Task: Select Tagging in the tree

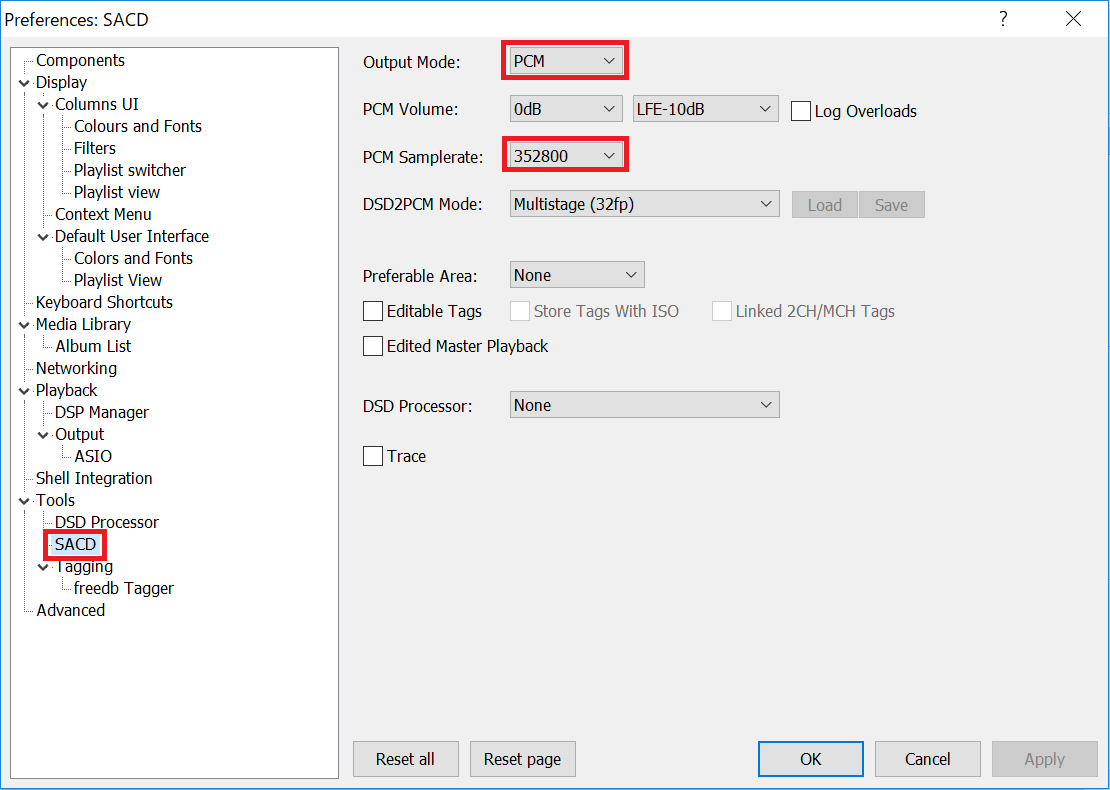Action: 84,566
